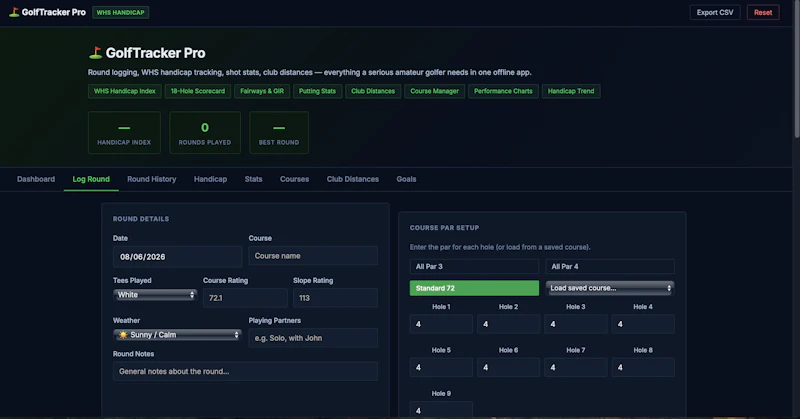The width and height of the screenshot is (800, 419).
Task: Click the Round Notes text field
Action: (x=245, y=372)
